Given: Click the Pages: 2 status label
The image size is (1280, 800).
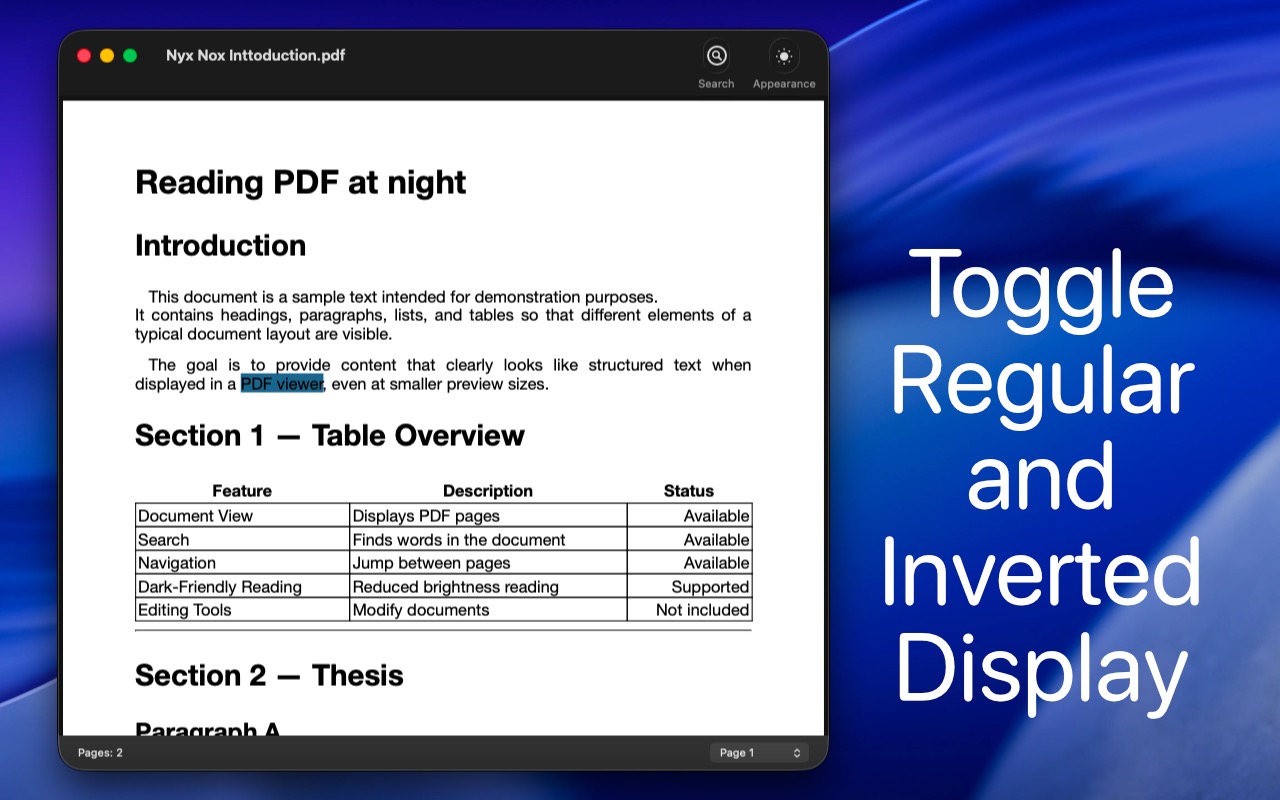Looking at the screenshot, I should pyautogui.click(x=100, y=753).
